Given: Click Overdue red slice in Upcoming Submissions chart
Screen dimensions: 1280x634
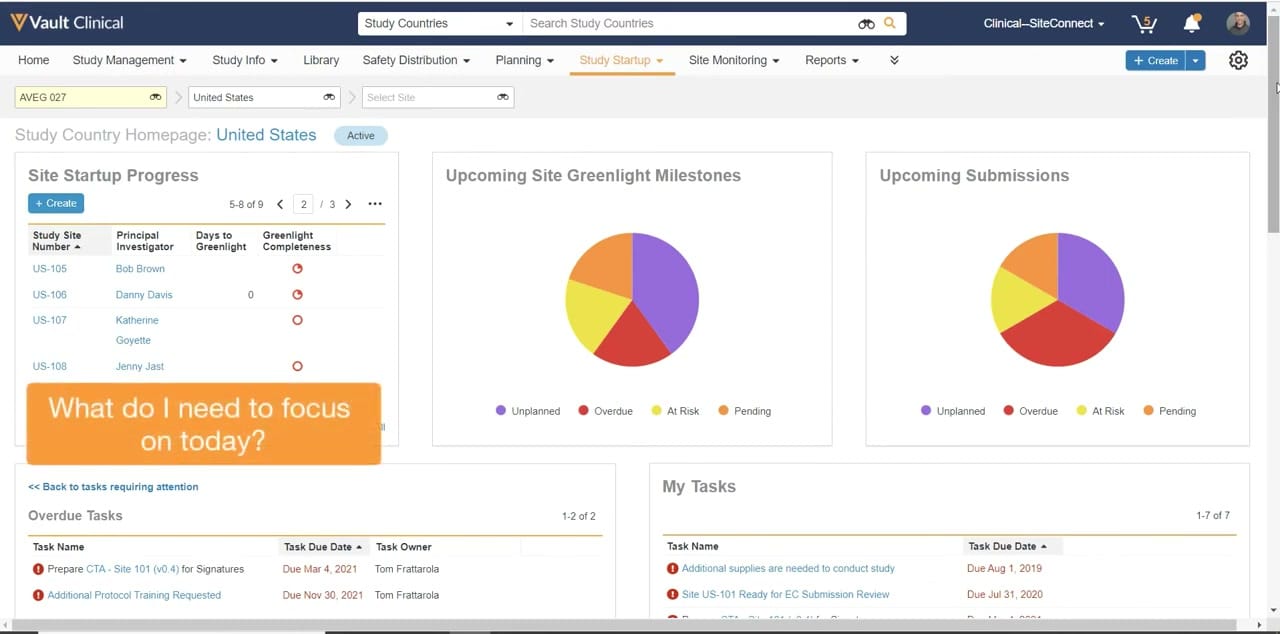Looking at the screenshot, I should pyautogui.click(x=1056, y=335).
